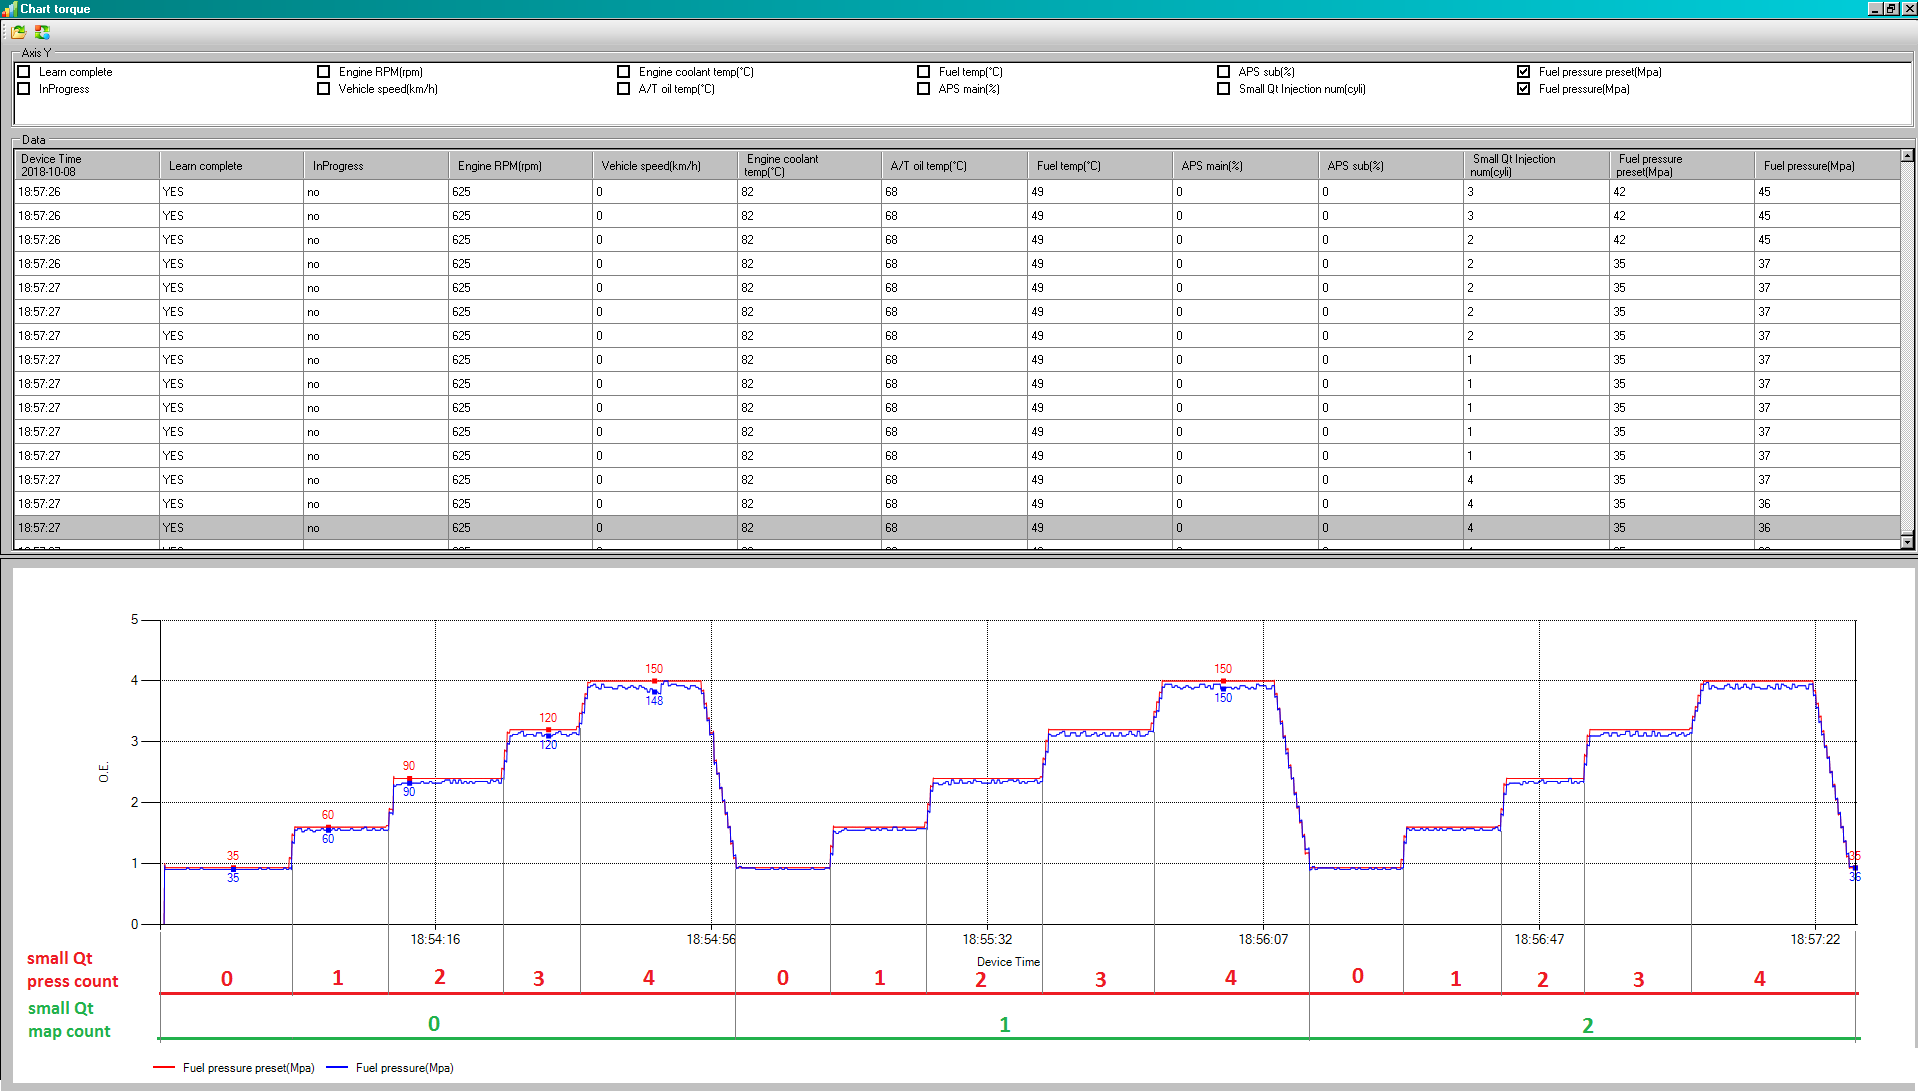
Task: Select the highlighted 18:57:27 data row
Action: pyautogui.click(x=700, y=528)
